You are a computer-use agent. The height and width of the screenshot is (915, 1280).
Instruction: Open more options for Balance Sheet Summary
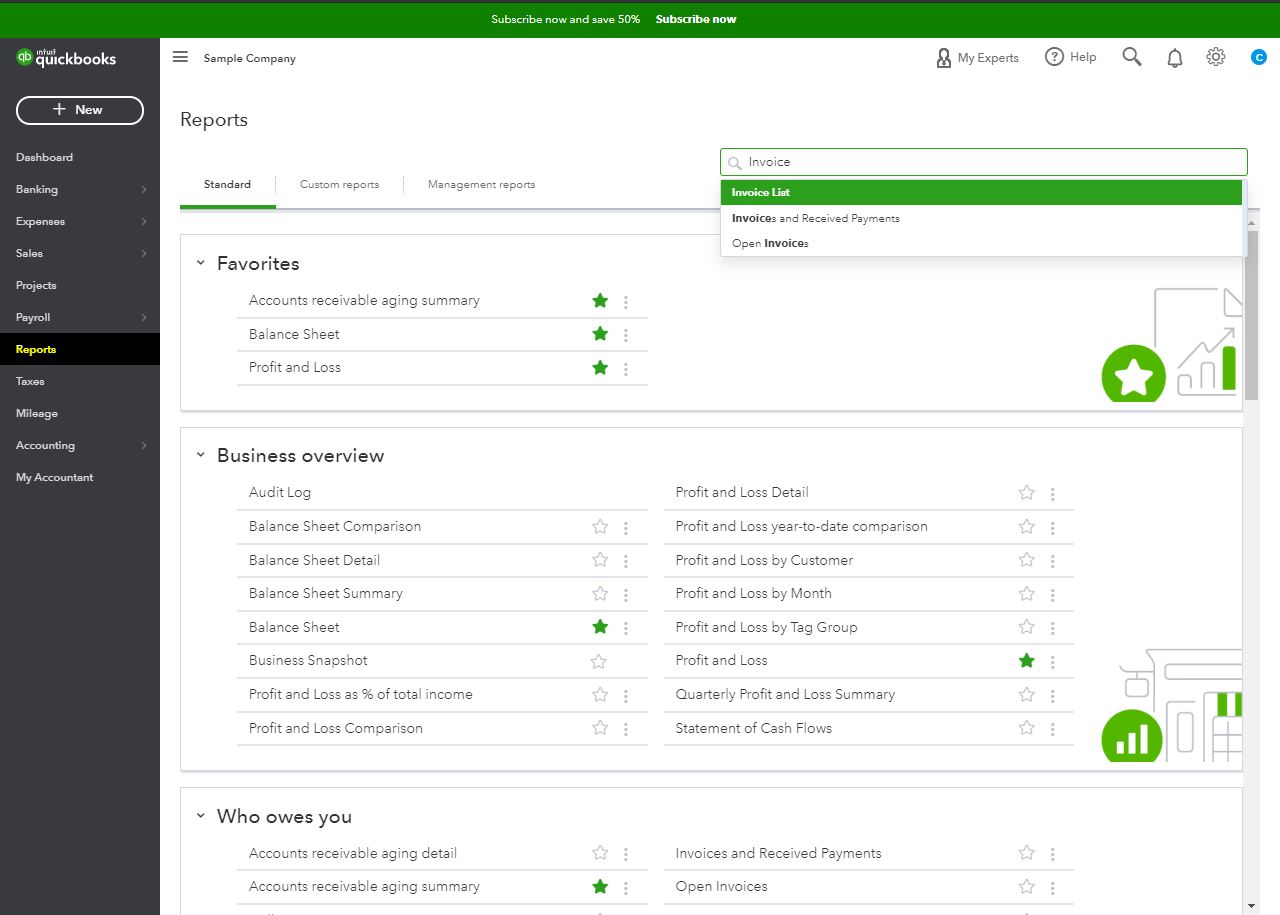(x=626, y=594)
